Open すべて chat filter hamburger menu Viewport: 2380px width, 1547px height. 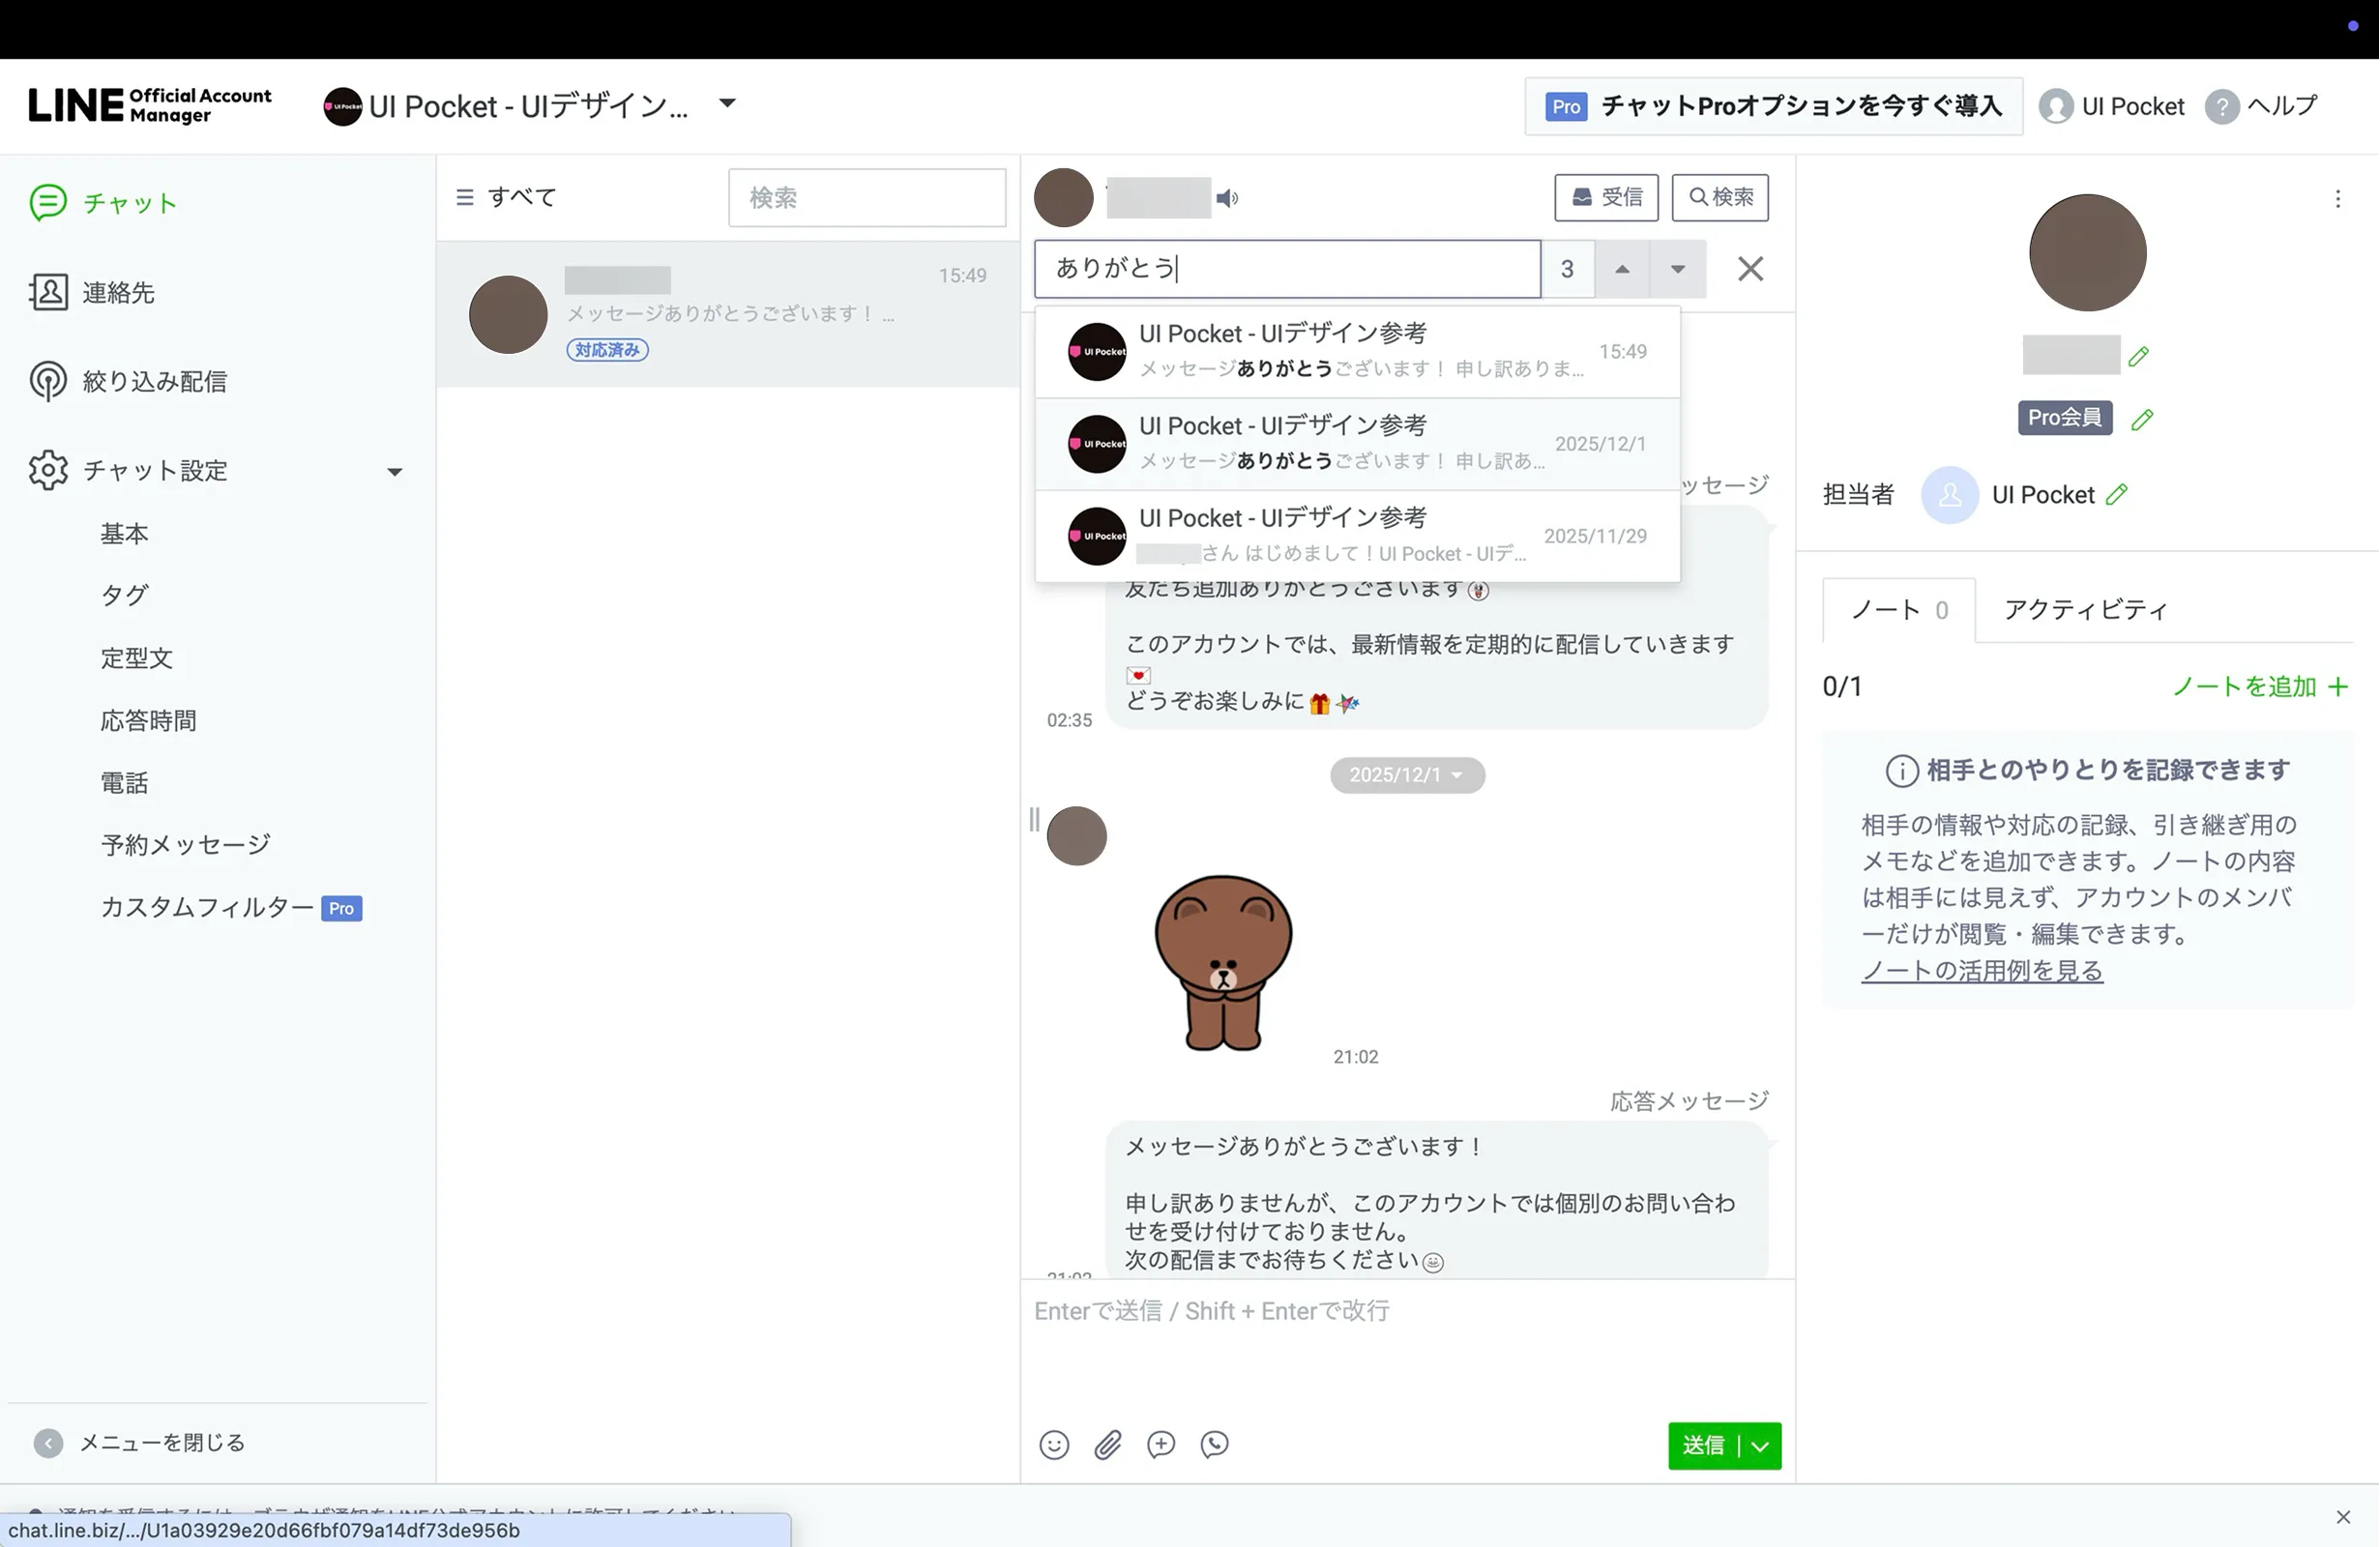tap(464, 197)
